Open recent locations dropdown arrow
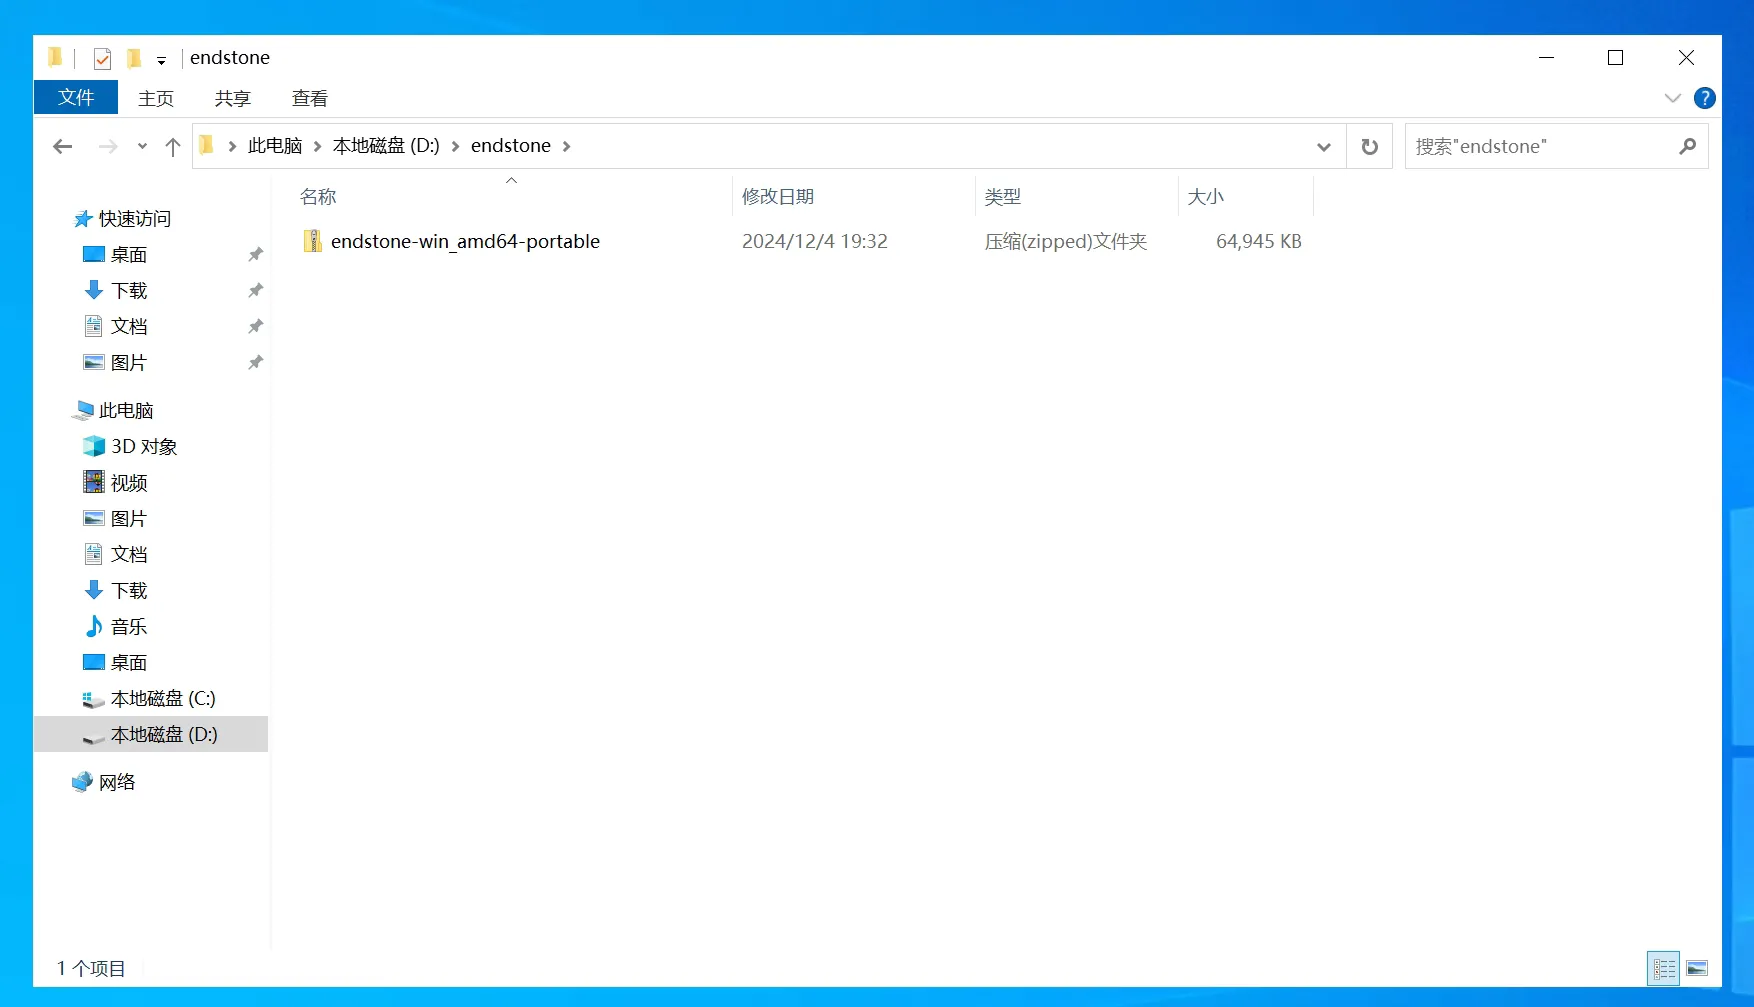The image size is (1754, 1007). (x=142, y=147)
